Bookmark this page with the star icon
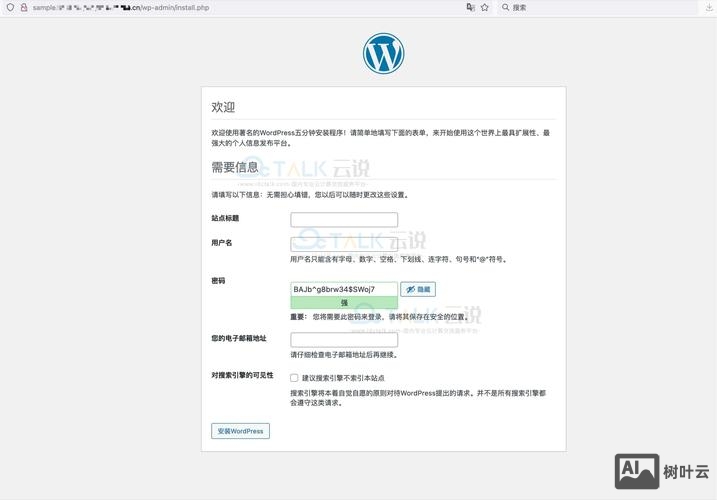Image resolution: width=717 pixels, height=500 pixels. (x=485, y=7)
